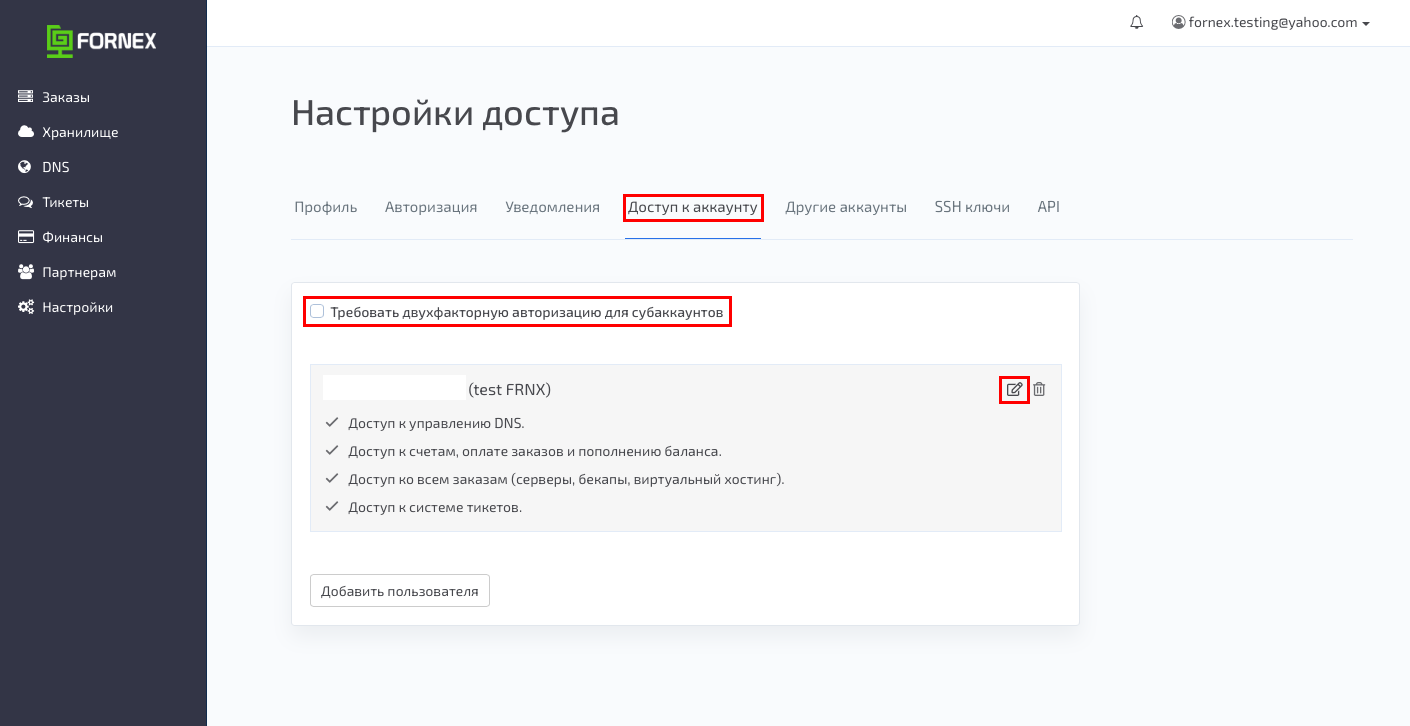Click label Требовать двухфакторную авторизацию для субаккаунтов
The image size is (1410, 726).
tap(527, 312)
